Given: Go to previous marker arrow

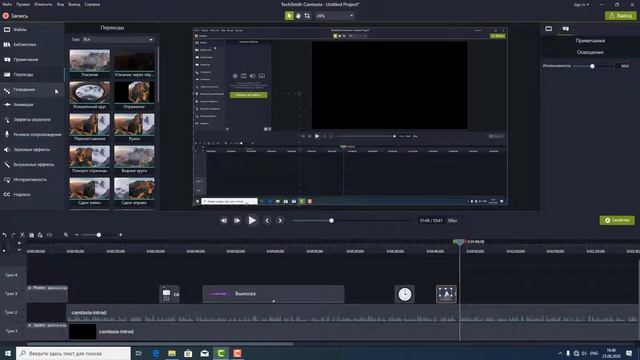Looking at the screenshot, I should click(267, 220).
